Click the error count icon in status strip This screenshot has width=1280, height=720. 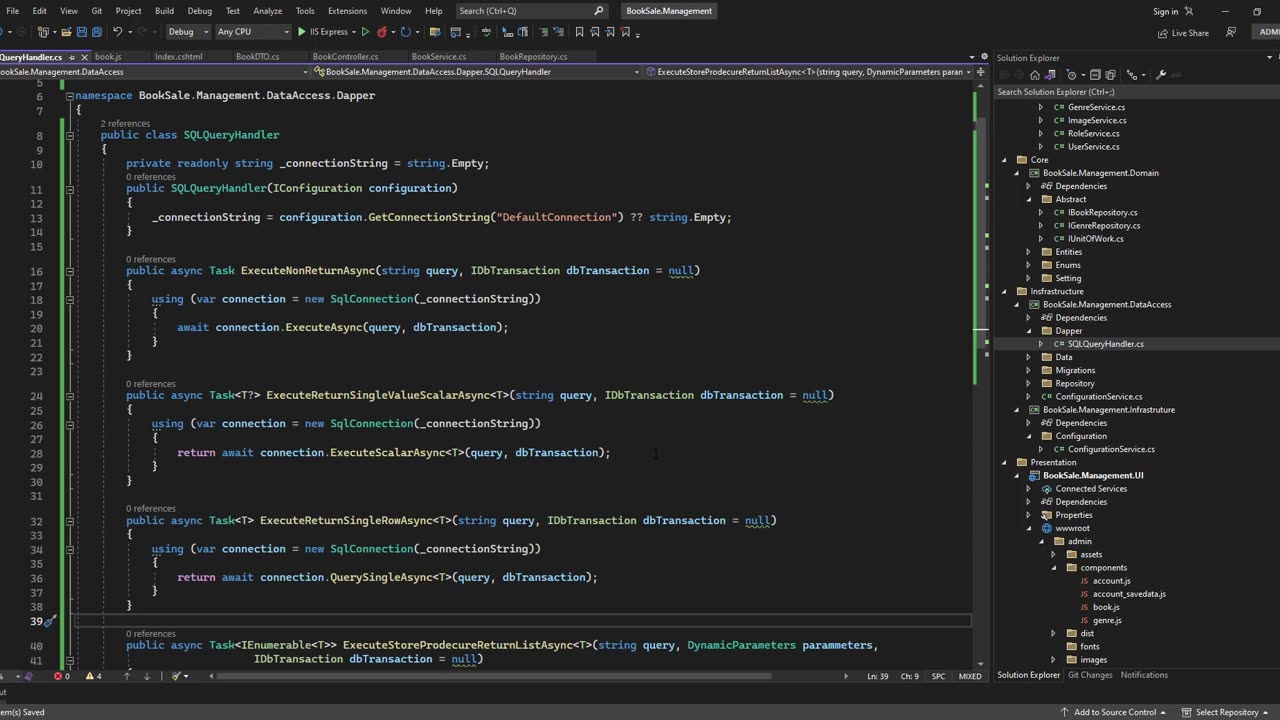pos(57,676)
